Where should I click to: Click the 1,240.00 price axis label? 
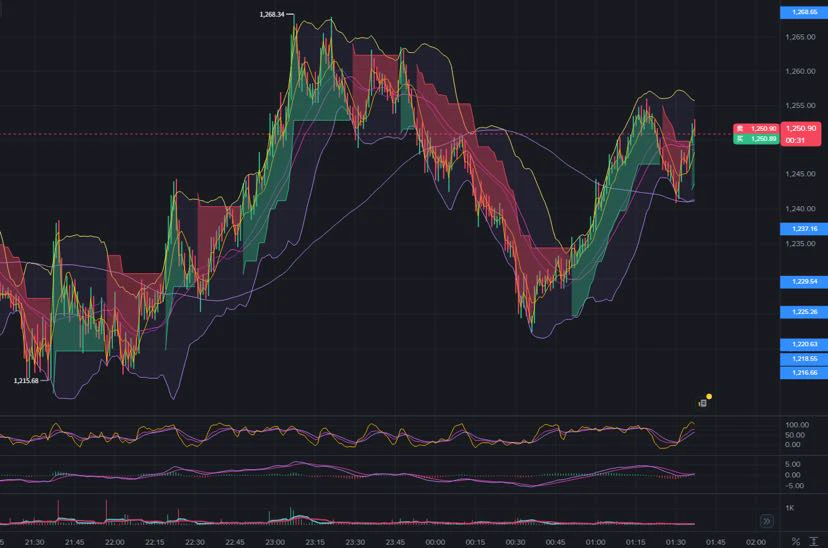click(800, 209)
